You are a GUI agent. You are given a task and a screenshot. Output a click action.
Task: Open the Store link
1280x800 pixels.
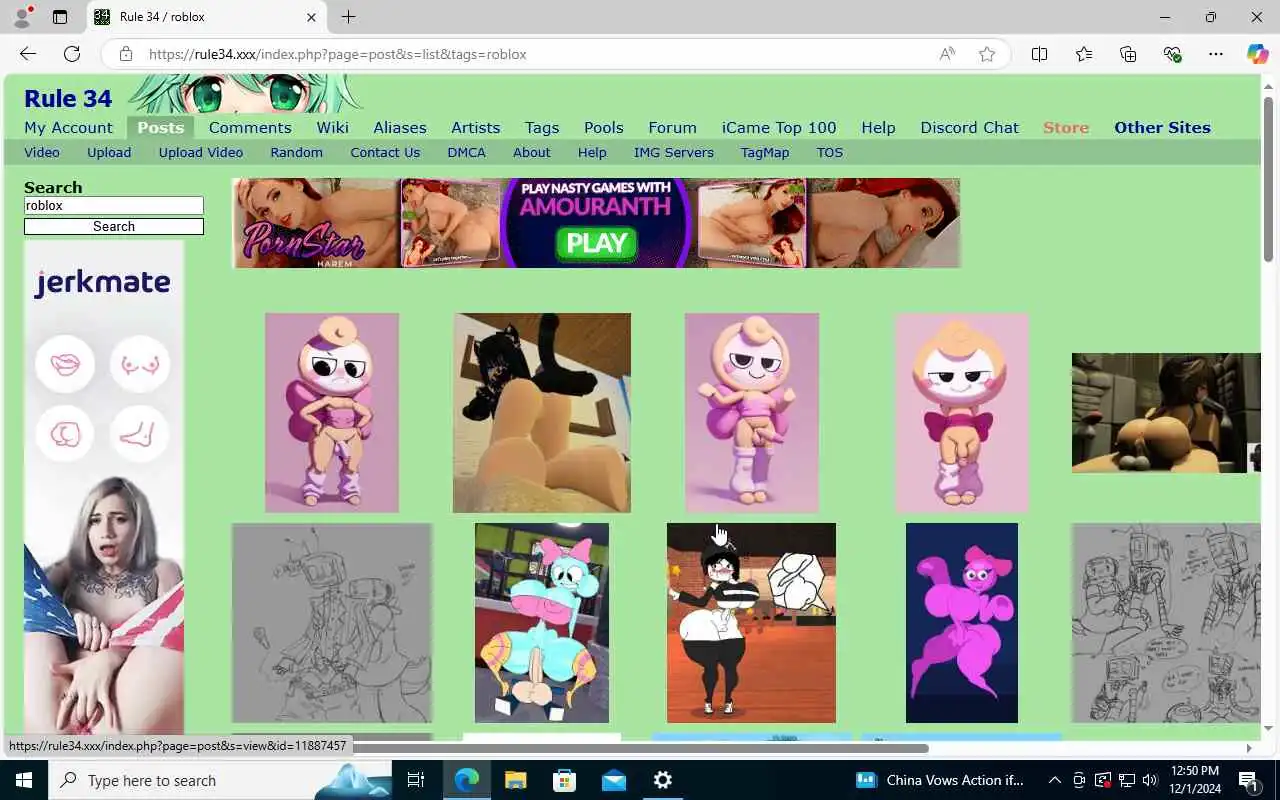pos(1066,128)
